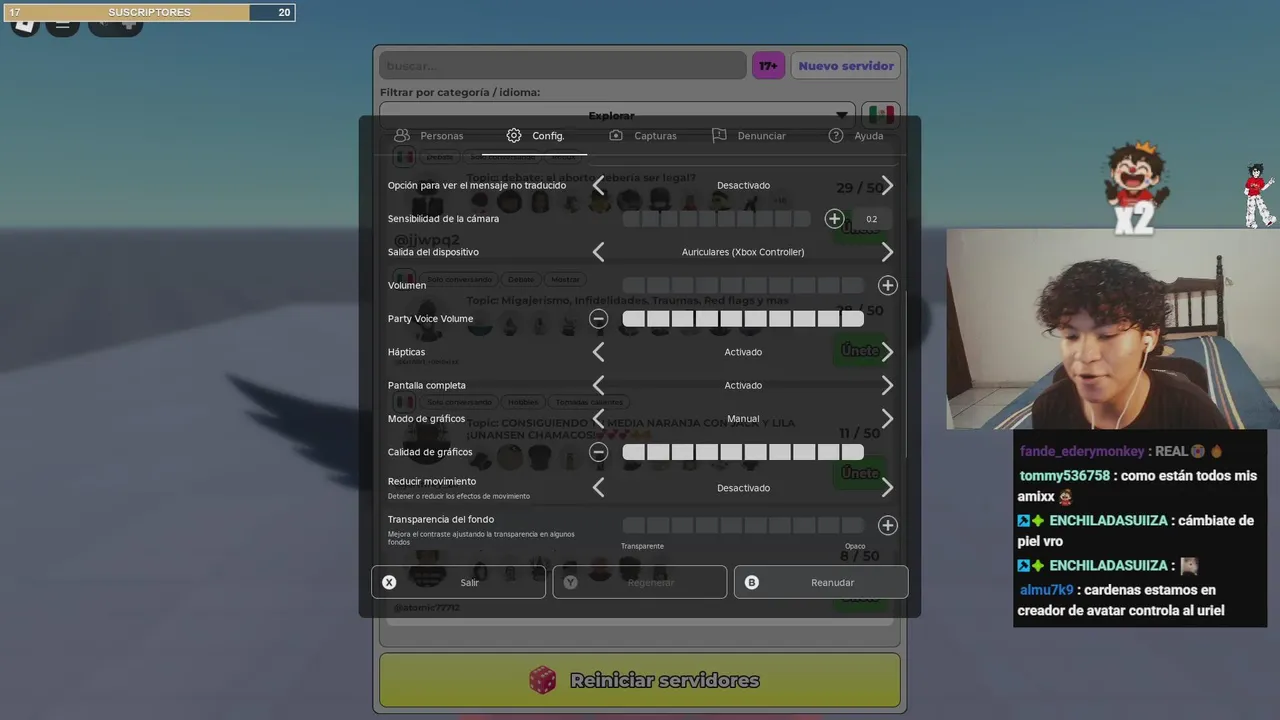Toggle Pantalla completa with right arrow
1280x720 pixels.
coord(887,385)
